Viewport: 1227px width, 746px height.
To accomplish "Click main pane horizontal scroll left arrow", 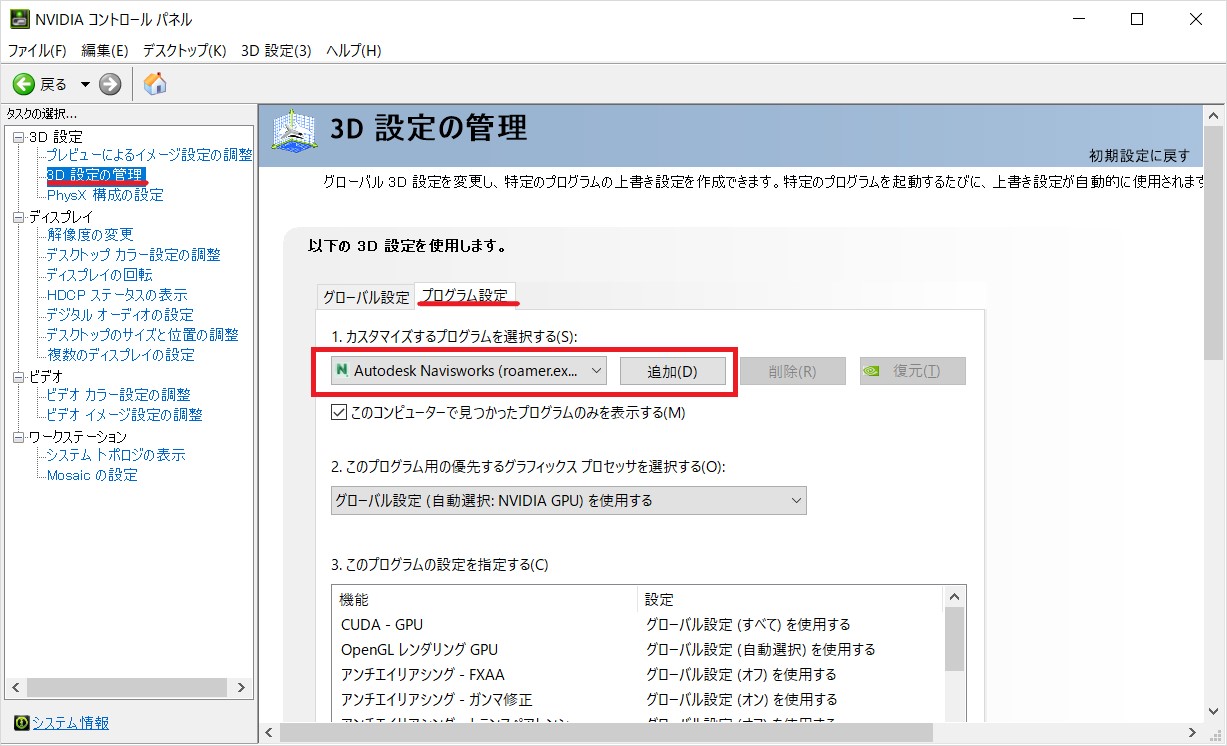I will [x=269, y=734].
